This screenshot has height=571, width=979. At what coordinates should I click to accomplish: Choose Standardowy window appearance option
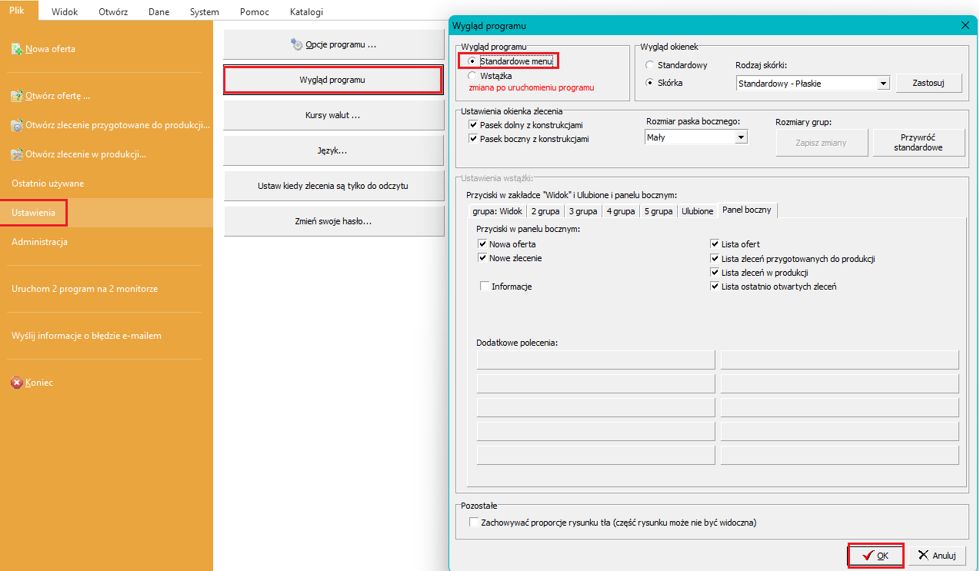point(650,65)
